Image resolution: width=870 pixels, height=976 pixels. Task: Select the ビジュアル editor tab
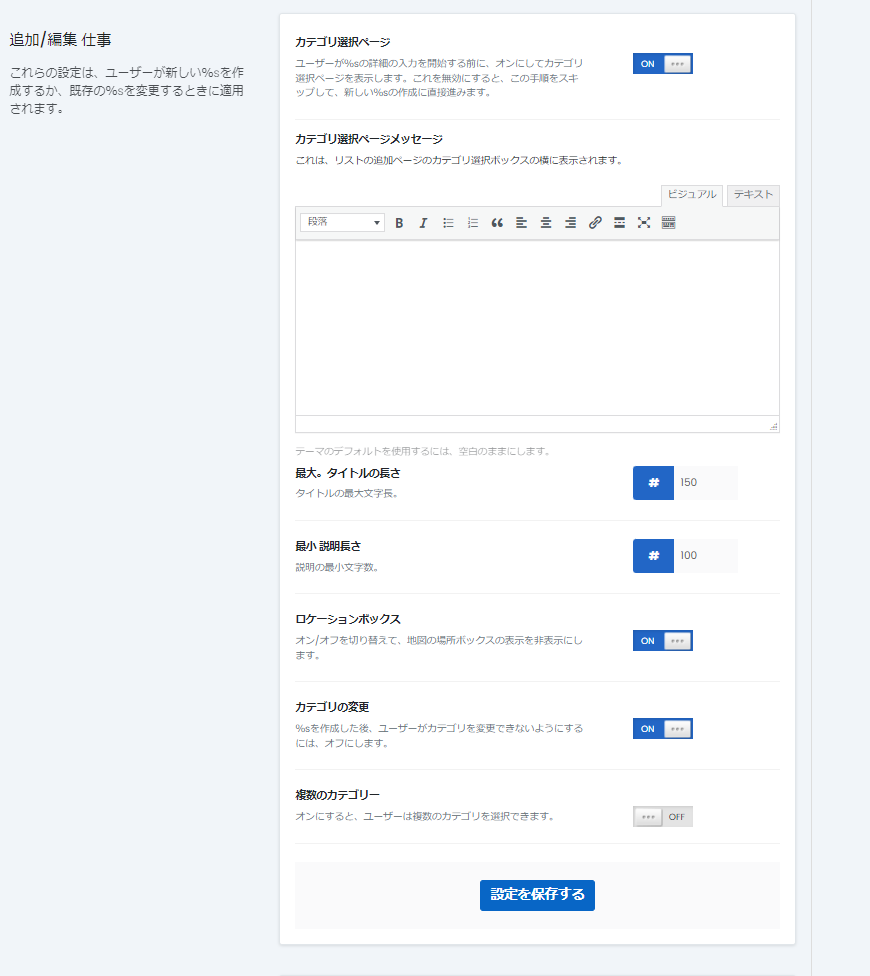click(x=691, y=195)
